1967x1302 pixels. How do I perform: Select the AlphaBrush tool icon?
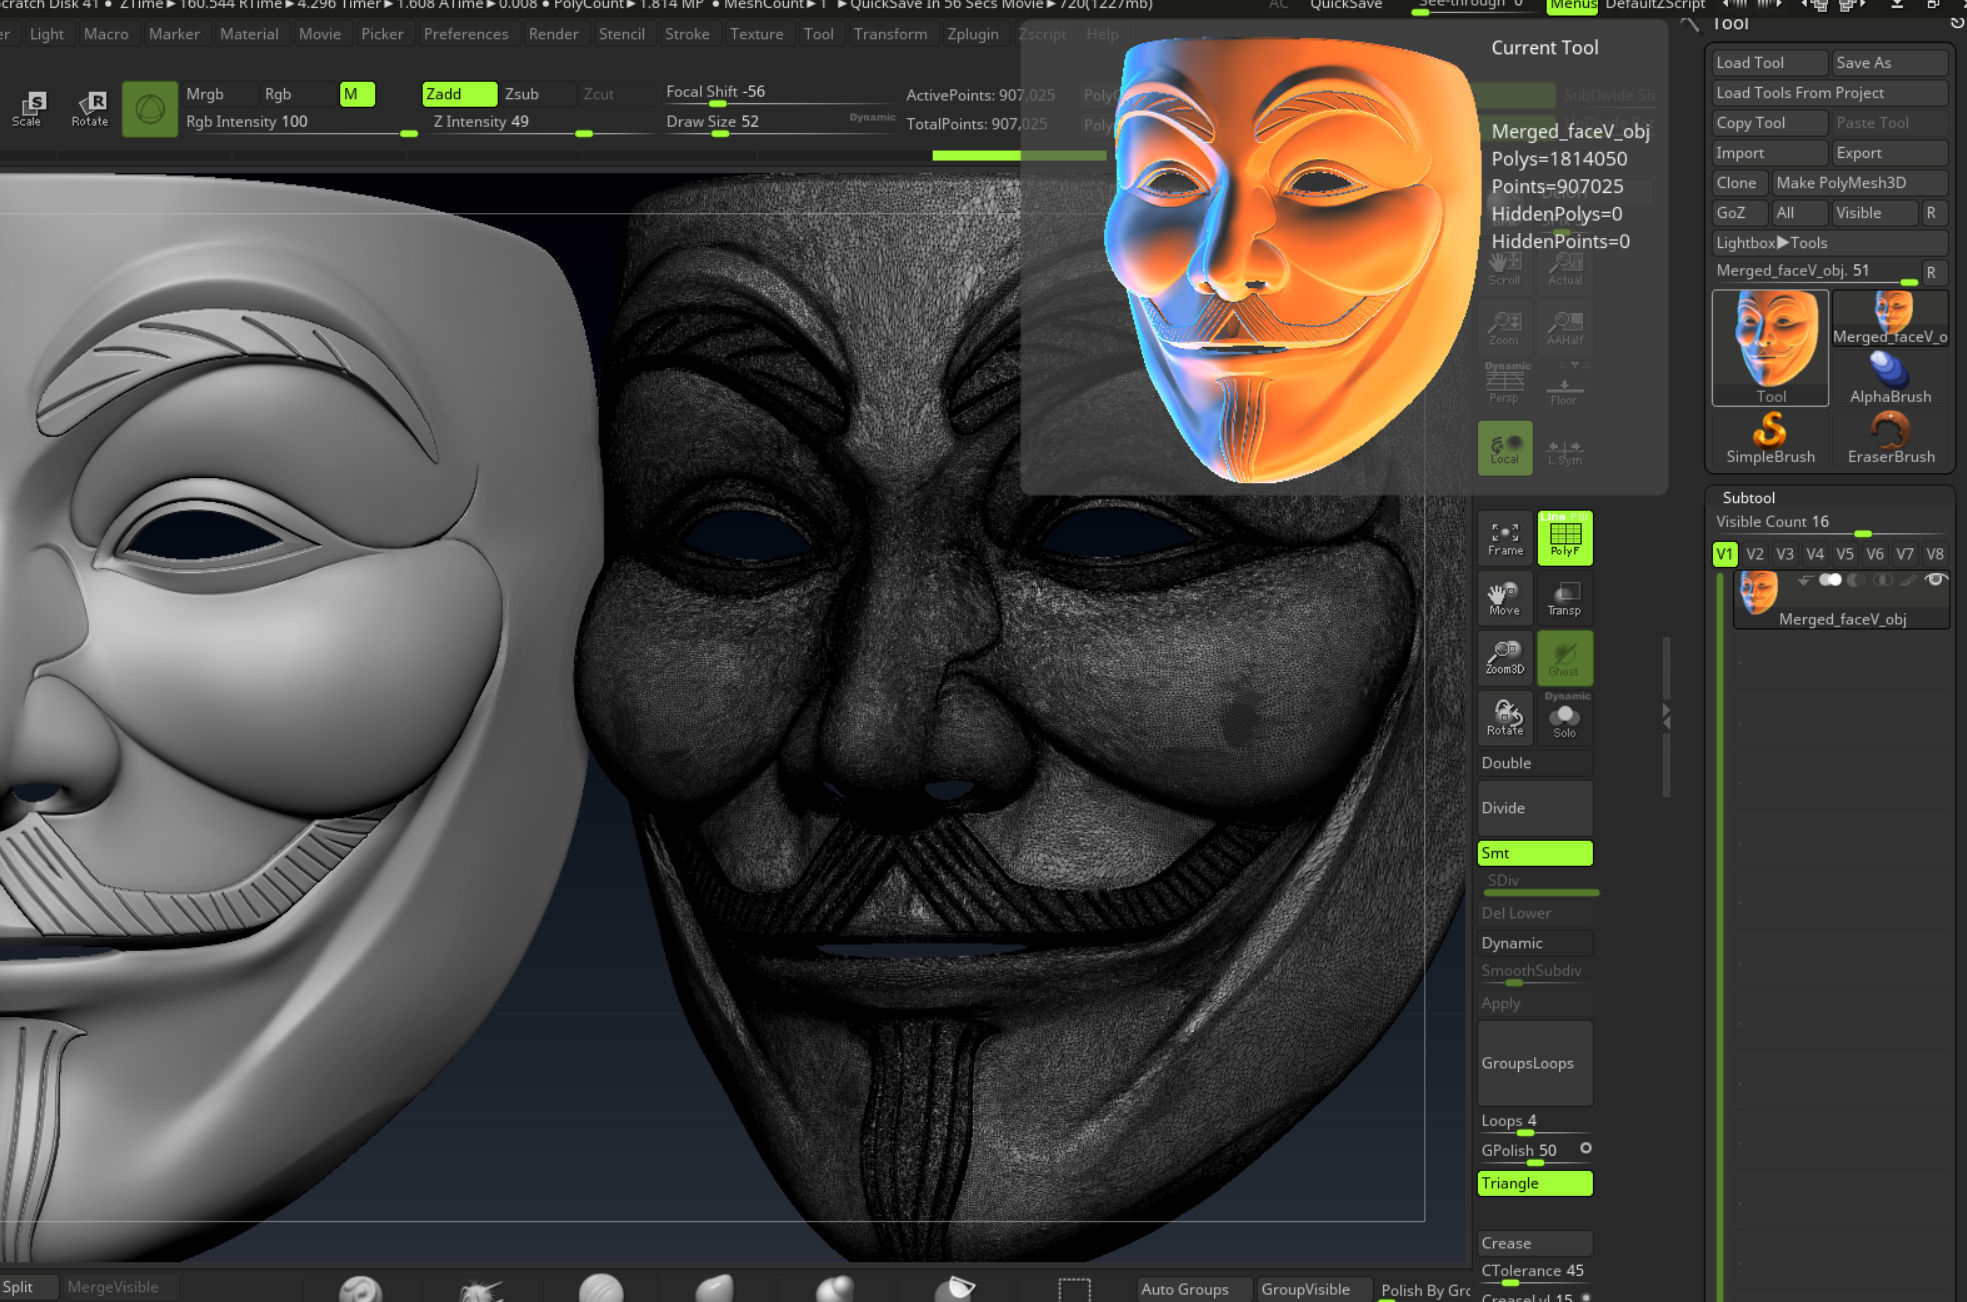point(1890,378)
